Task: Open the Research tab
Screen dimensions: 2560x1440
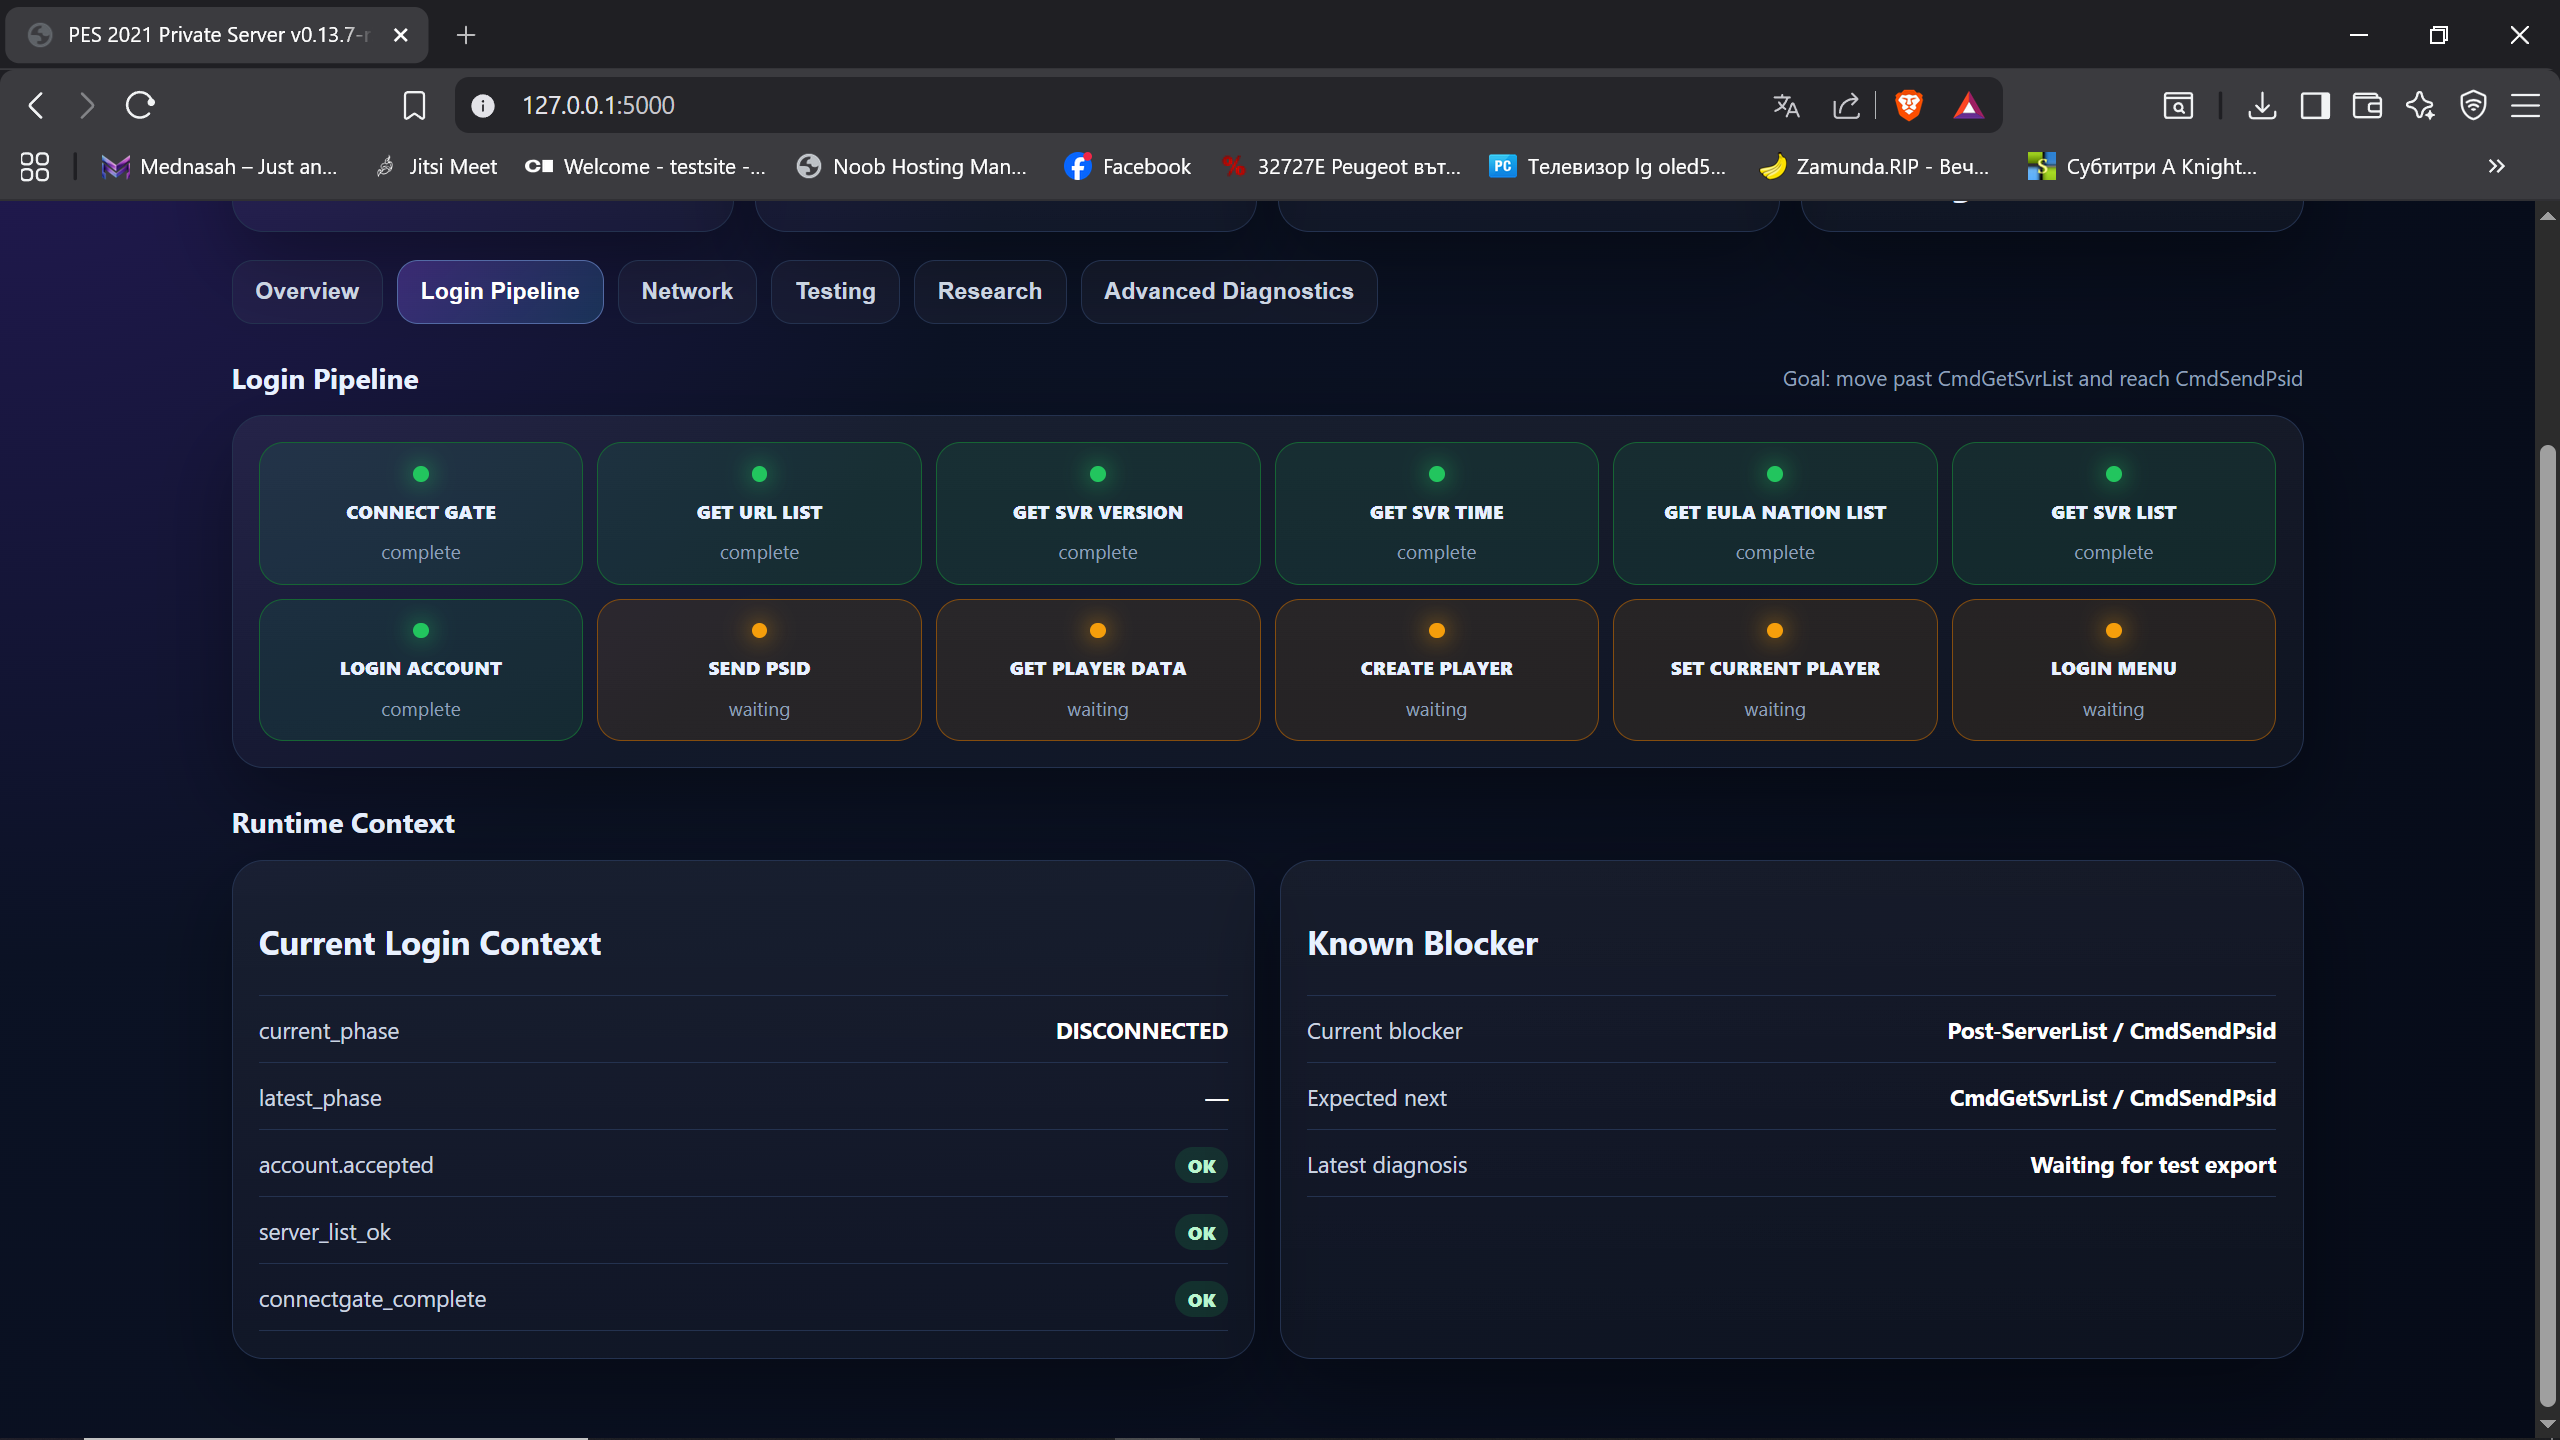Action: (x=990, y=291)
